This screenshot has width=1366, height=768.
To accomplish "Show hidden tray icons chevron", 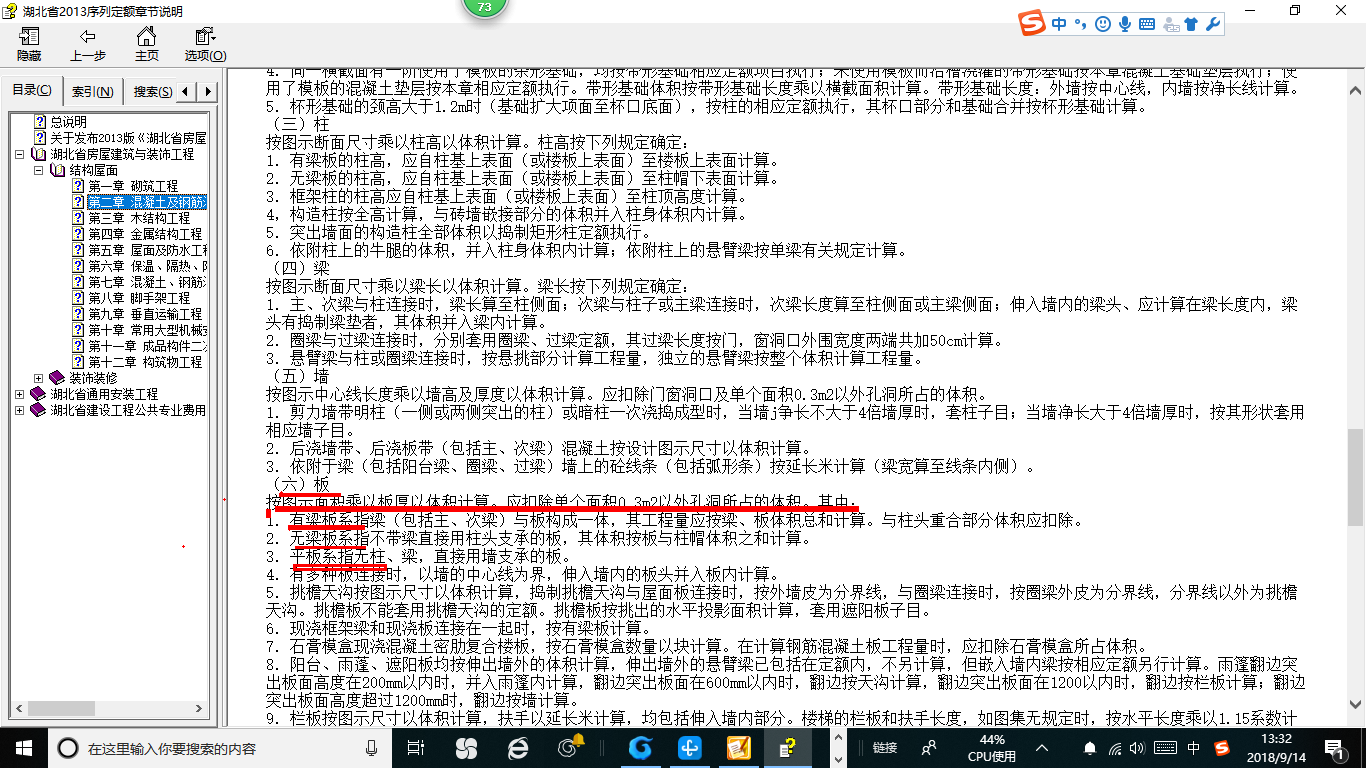I will point(1043,748).
